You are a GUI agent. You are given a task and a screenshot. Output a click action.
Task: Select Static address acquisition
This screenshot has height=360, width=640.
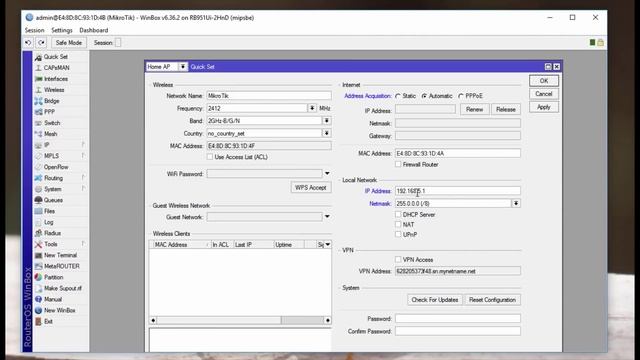[398, 96]
